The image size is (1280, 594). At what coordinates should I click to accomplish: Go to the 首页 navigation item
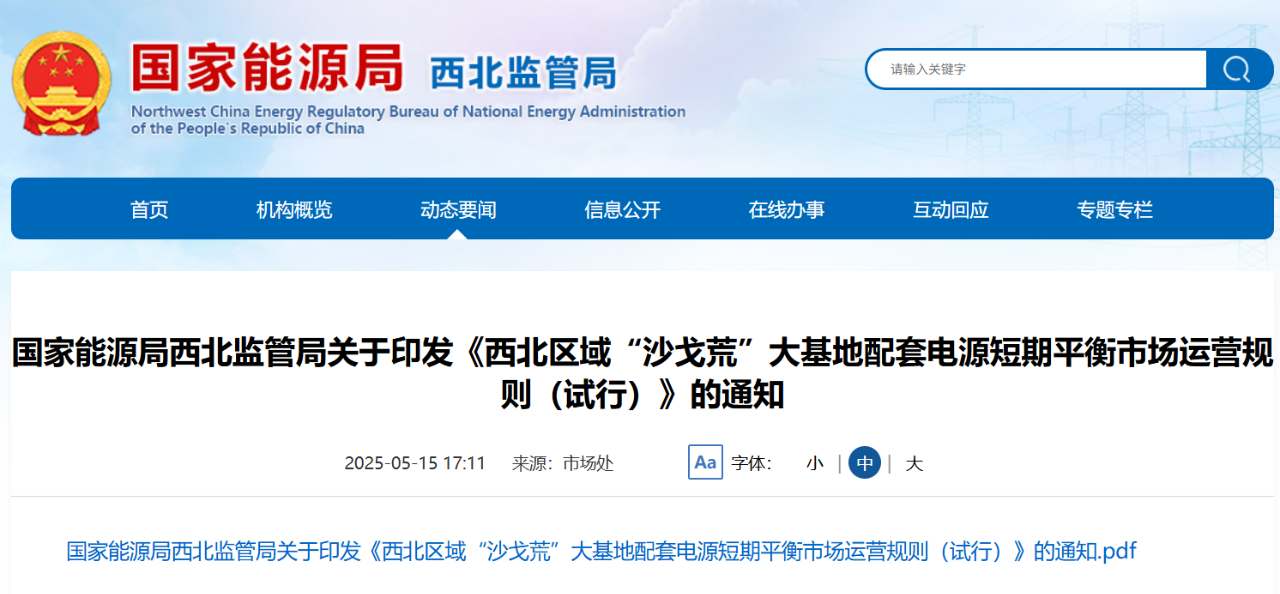point(149,210)
